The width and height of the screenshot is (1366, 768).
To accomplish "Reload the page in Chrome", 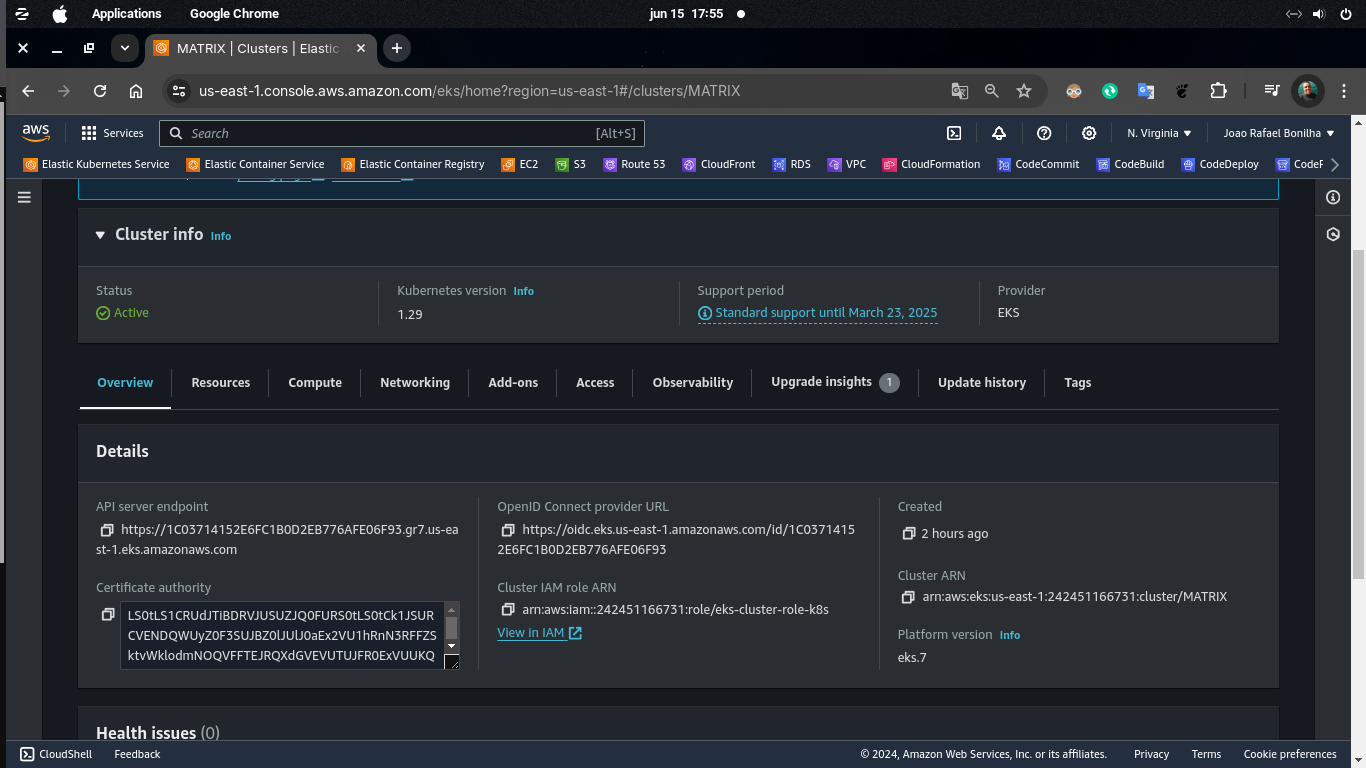I will (100, 91).
